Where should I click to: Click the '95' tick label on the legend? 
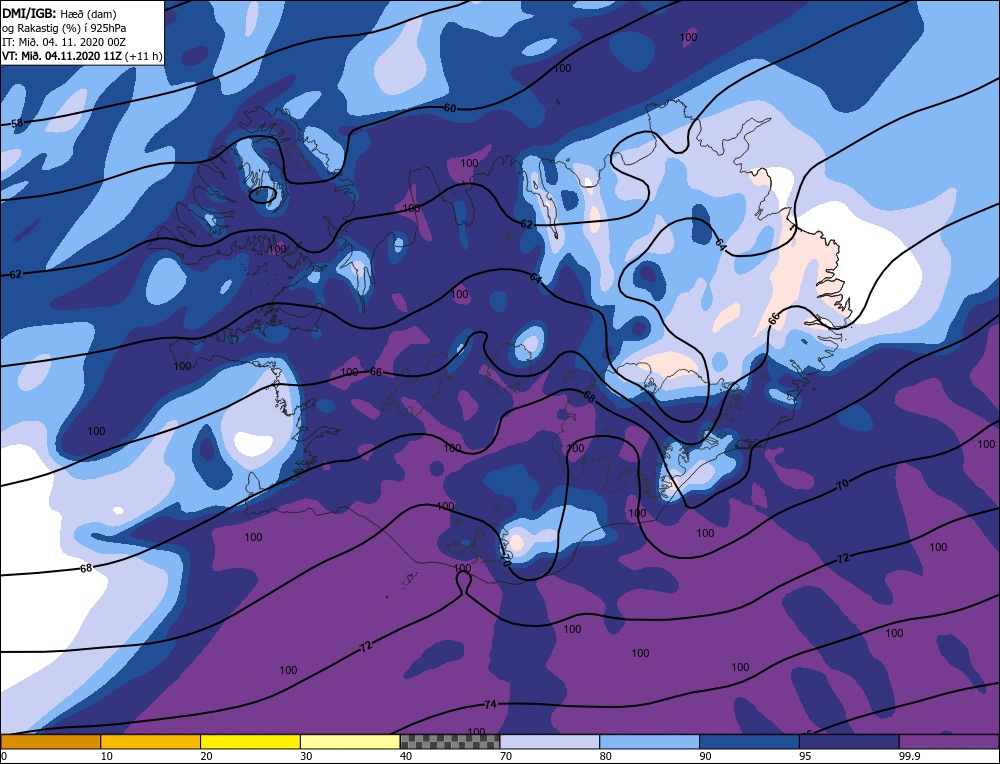(805, 756)
